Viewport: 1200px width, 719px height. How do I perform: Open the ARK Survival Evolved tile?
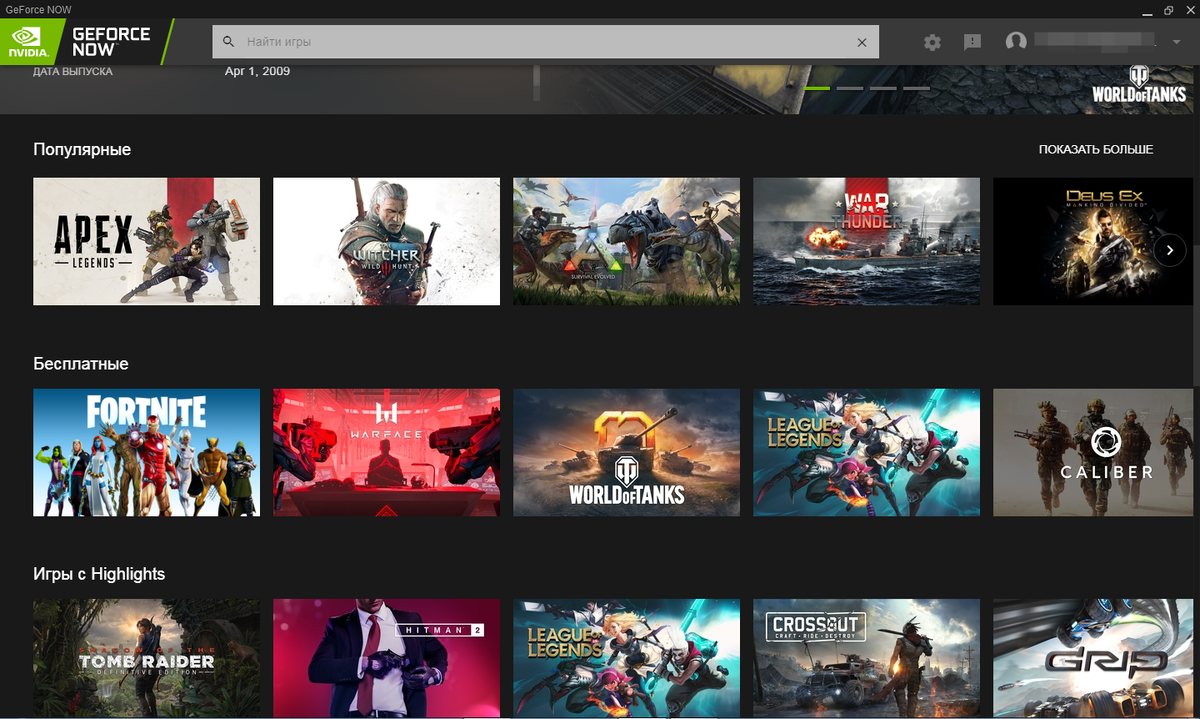(626, 241)
